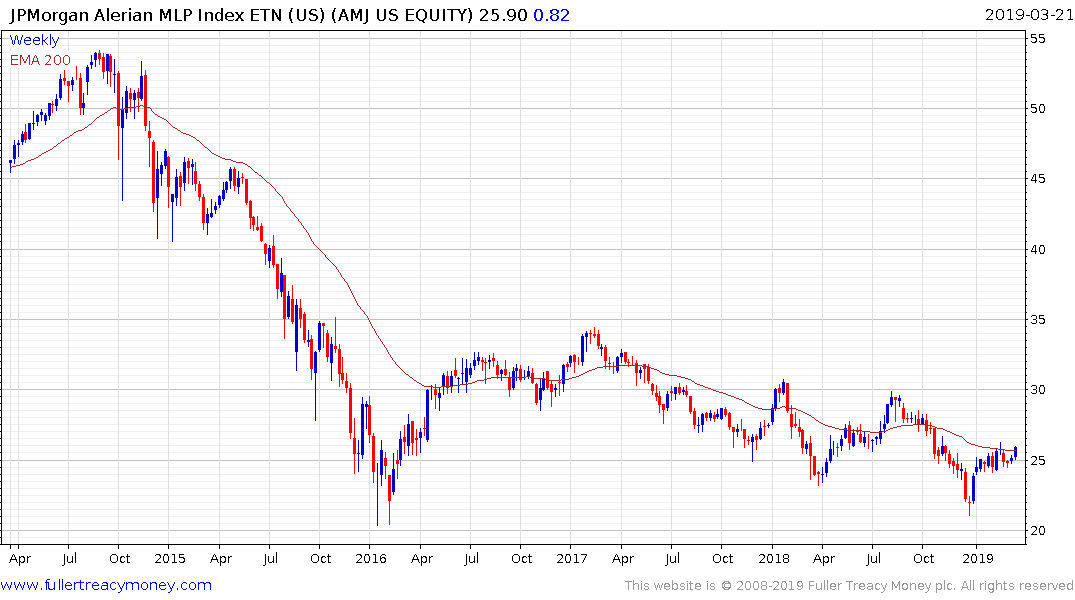Click the Weekly interval label

tap(34, 40)
